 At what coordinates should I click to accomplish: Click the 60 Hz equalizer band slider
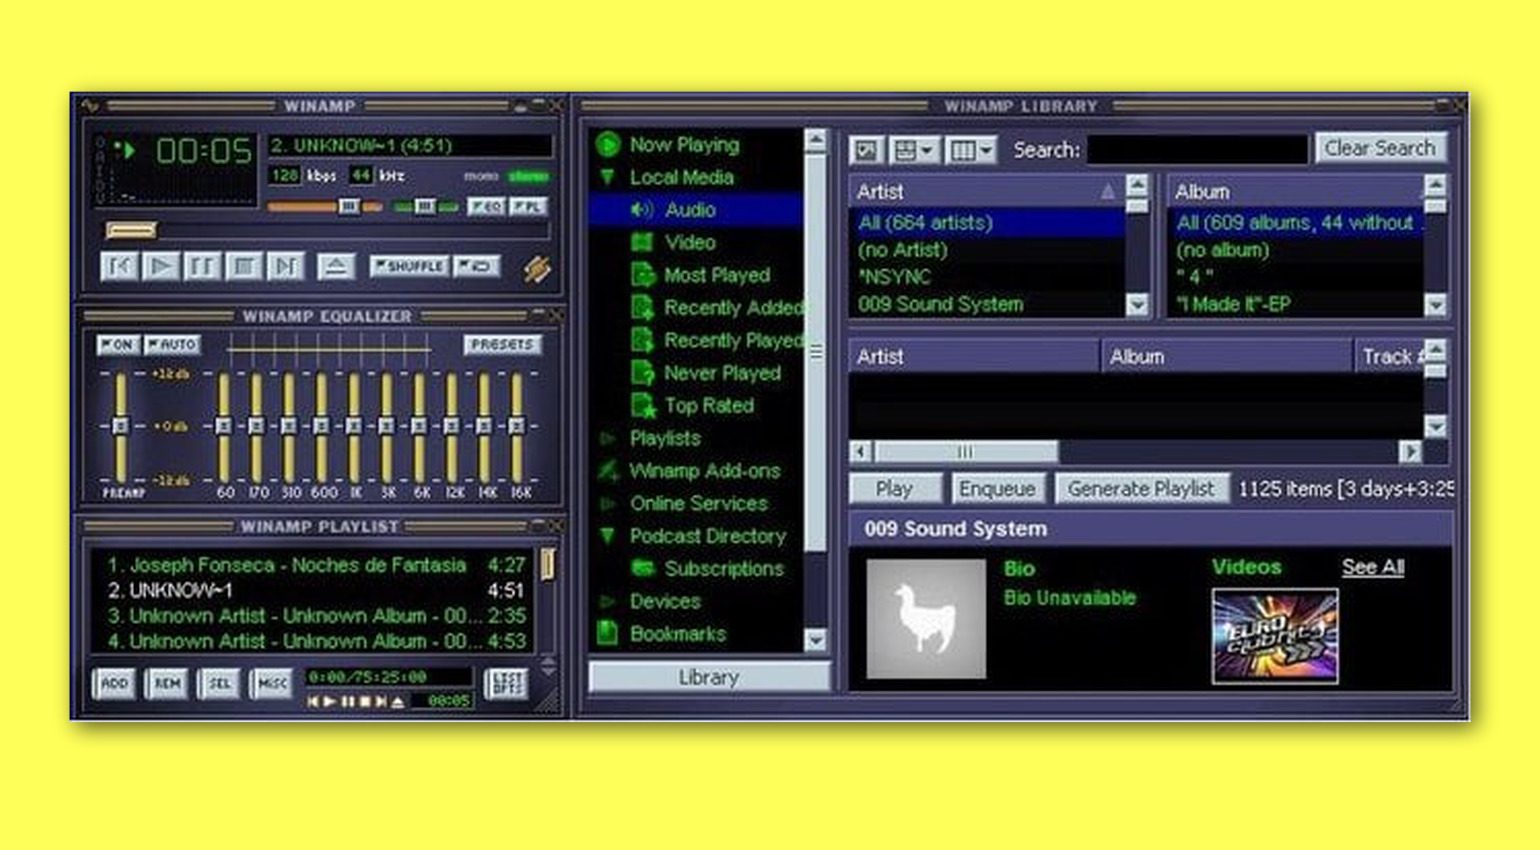224,426
